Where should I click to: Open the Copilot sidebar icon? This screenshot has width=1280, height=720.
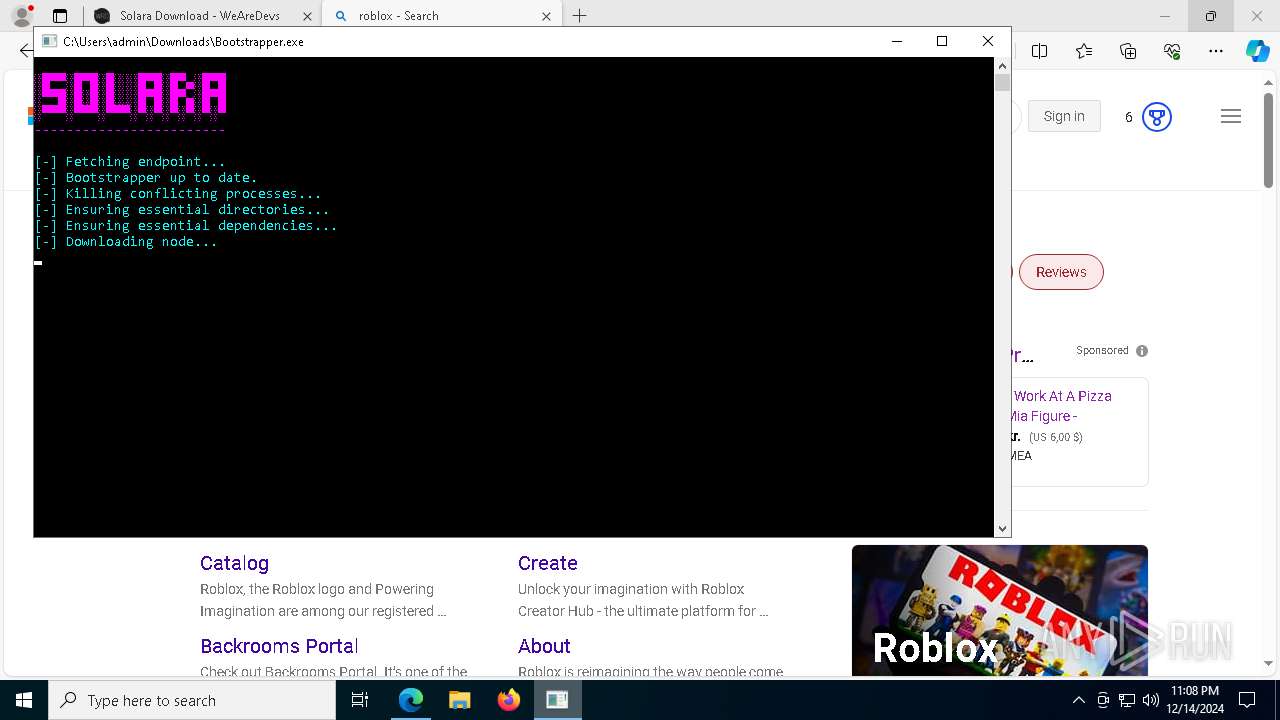point(1257,51)
